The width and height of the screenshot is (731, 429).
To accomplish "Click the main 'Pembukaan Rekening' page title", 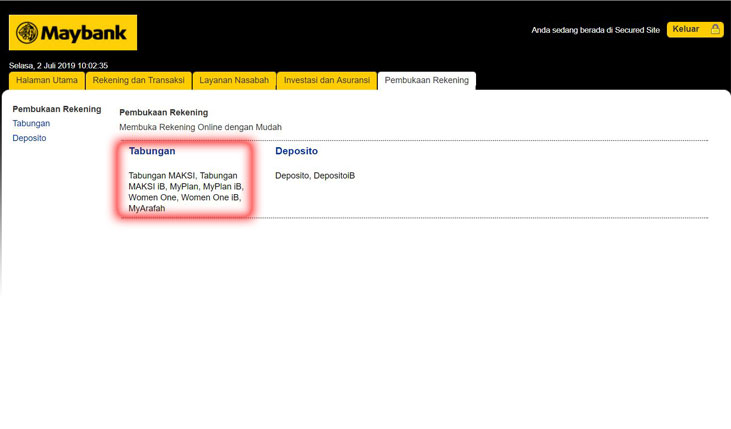I will point(164,112).
